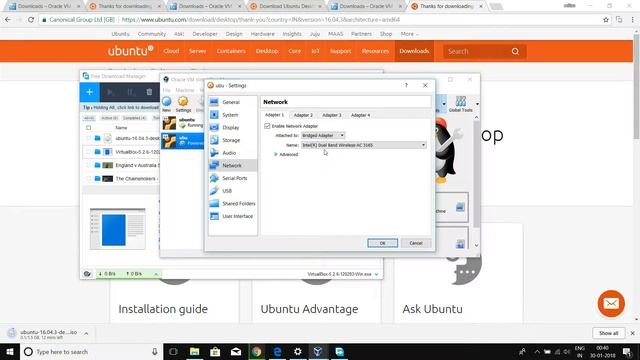Image resolution: width=640 pixels, height=360 pixels.
Task: Open Downloads in Ubuntu navigation bar
Action: 414,51
